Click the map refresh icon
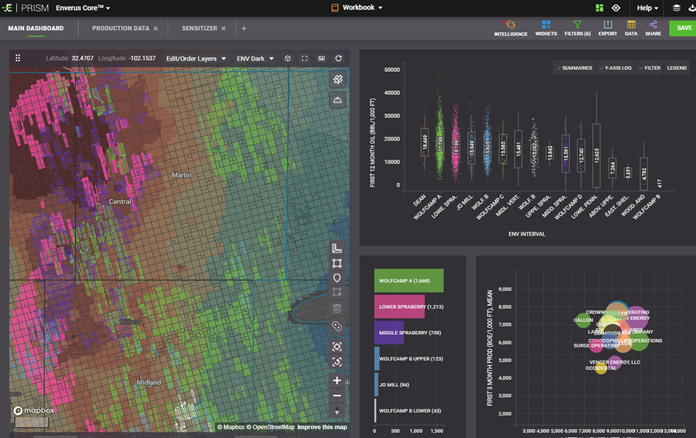 click(338, 59)
